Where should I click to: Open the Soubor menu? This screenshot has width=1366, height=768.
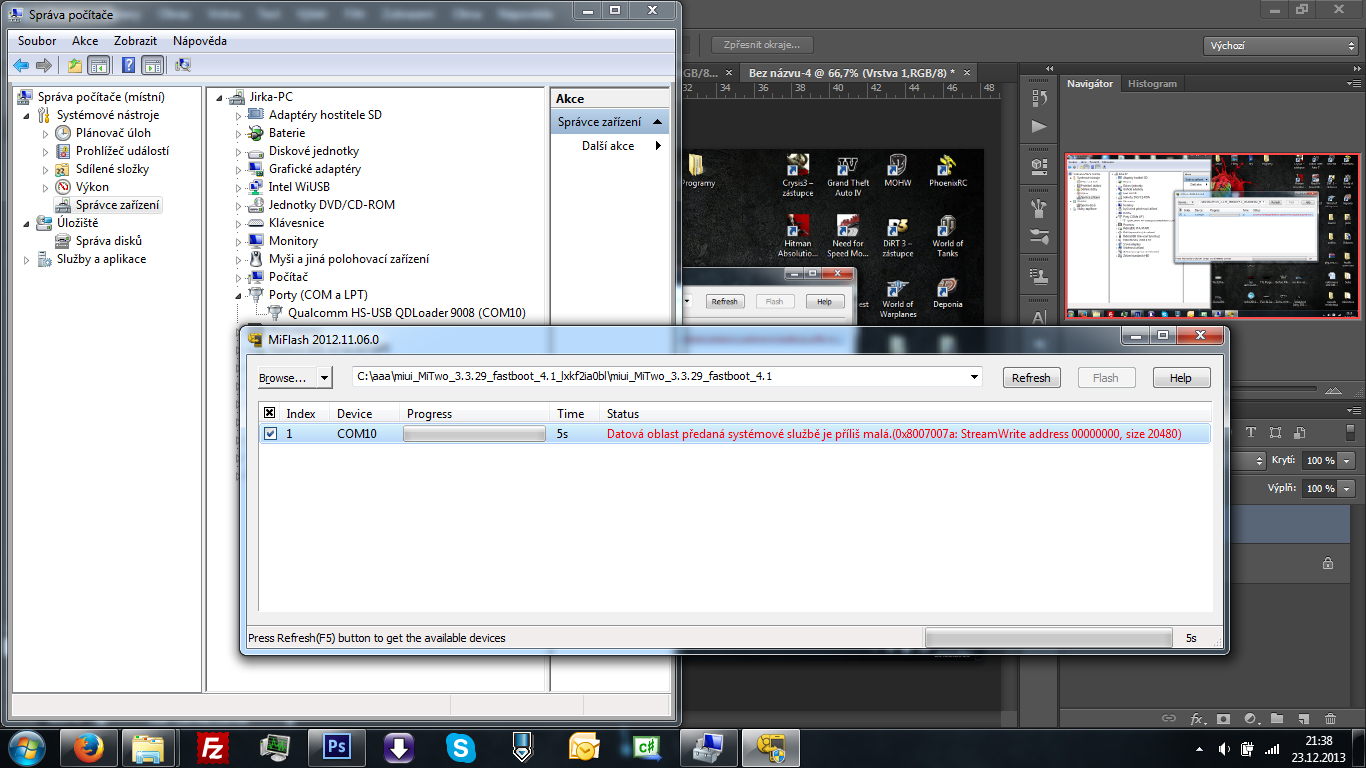click(x=37, y=41)
